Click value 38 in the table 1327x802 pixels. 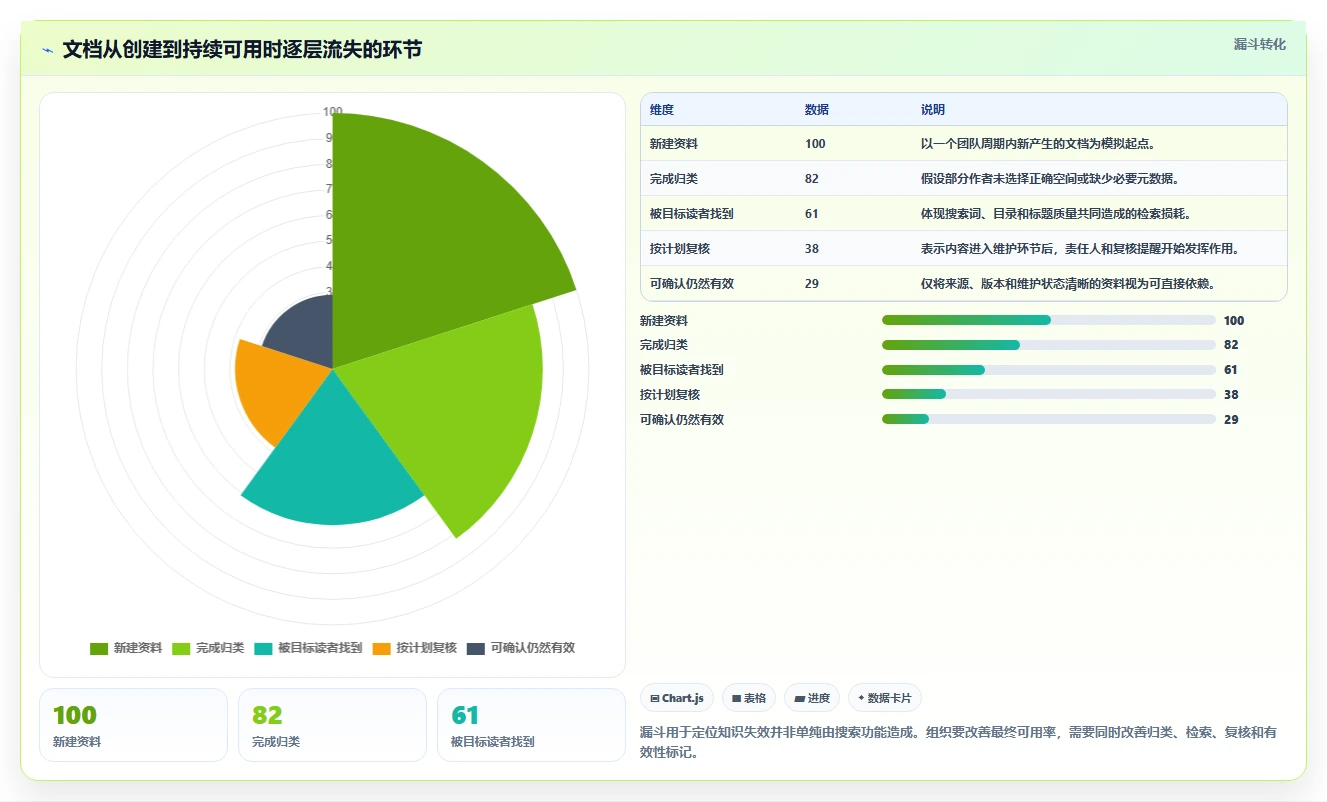[812, 249]
